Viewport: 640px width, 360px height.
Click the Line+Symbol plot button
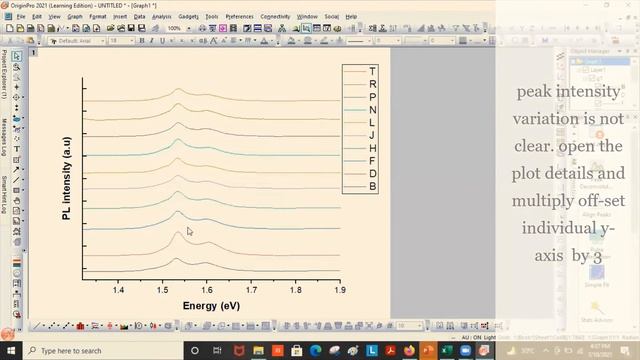66,326
